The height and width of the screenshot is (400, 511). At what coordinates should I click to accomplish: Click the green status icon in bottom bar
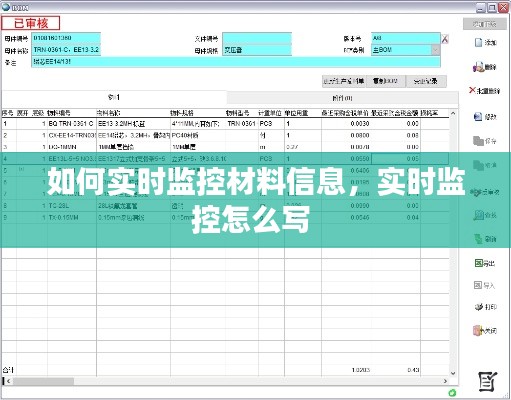[452, 393]
